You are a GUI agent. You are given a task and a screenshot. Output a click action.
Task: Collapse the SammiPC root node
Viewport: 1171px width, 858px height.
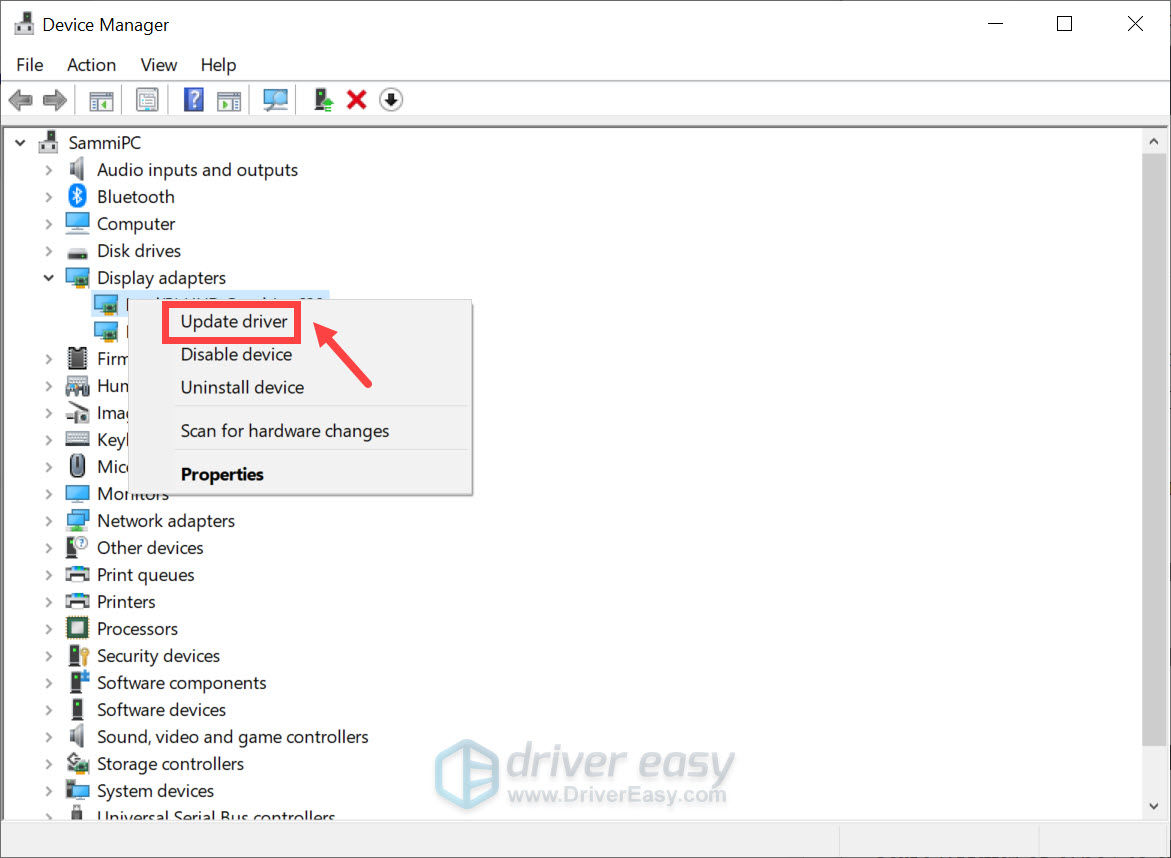point(20,142)
